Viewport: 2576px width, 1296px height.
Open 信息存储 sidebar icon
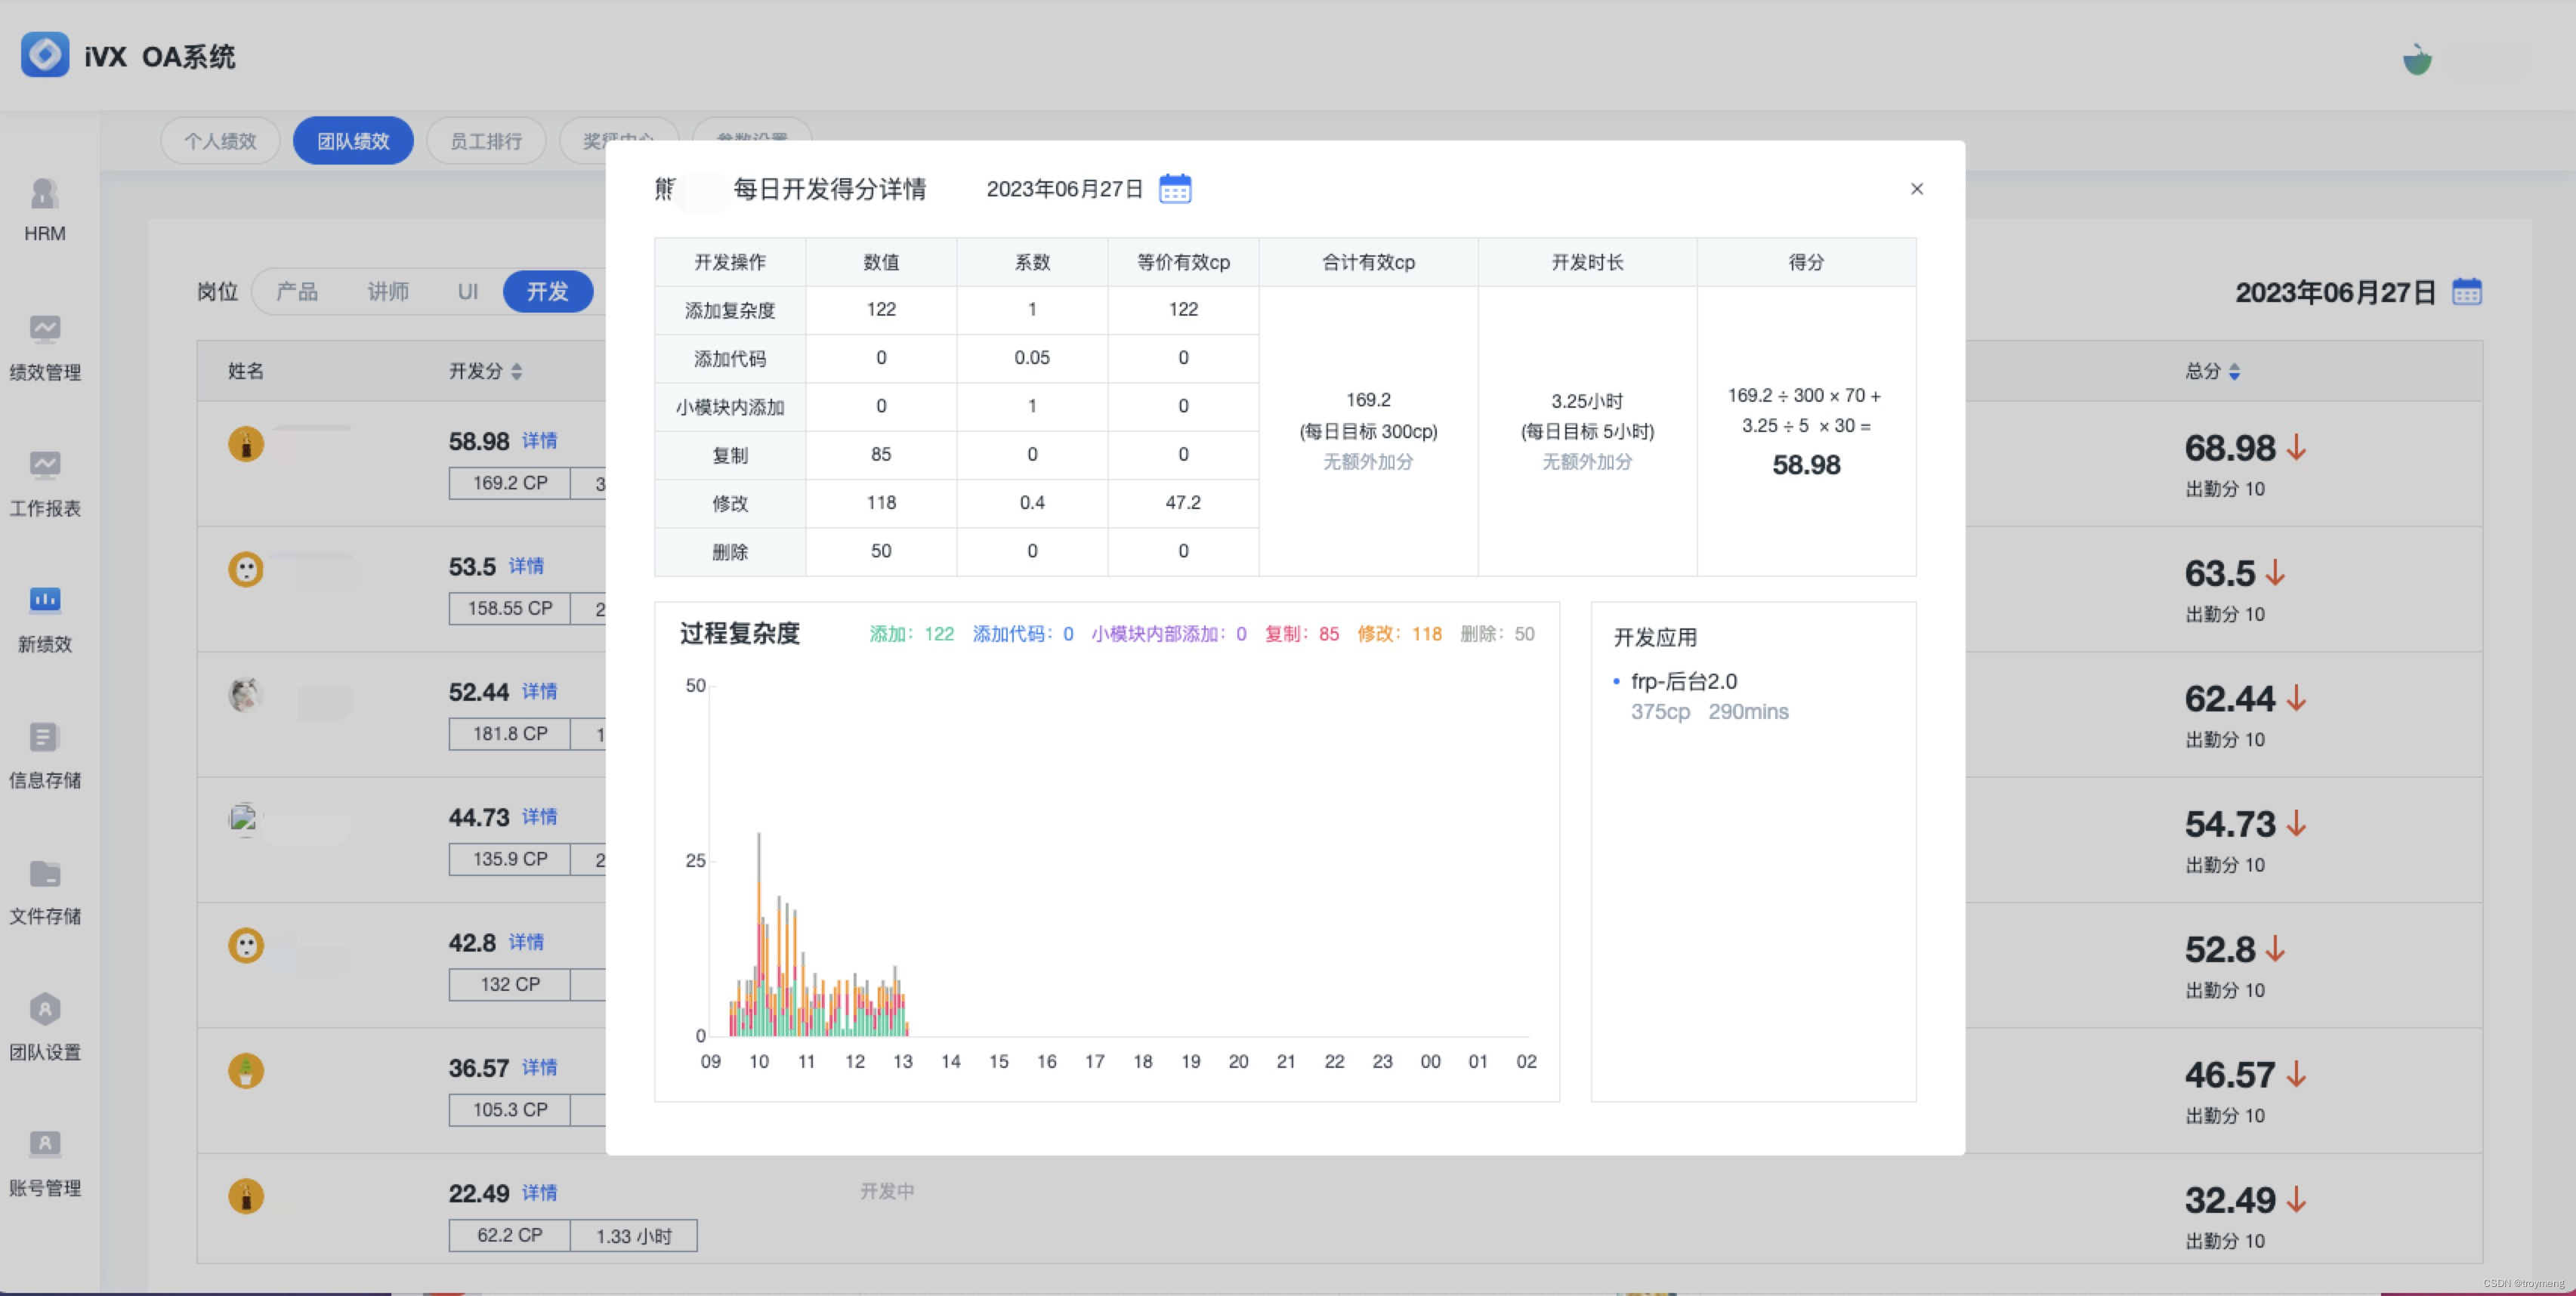44,737
